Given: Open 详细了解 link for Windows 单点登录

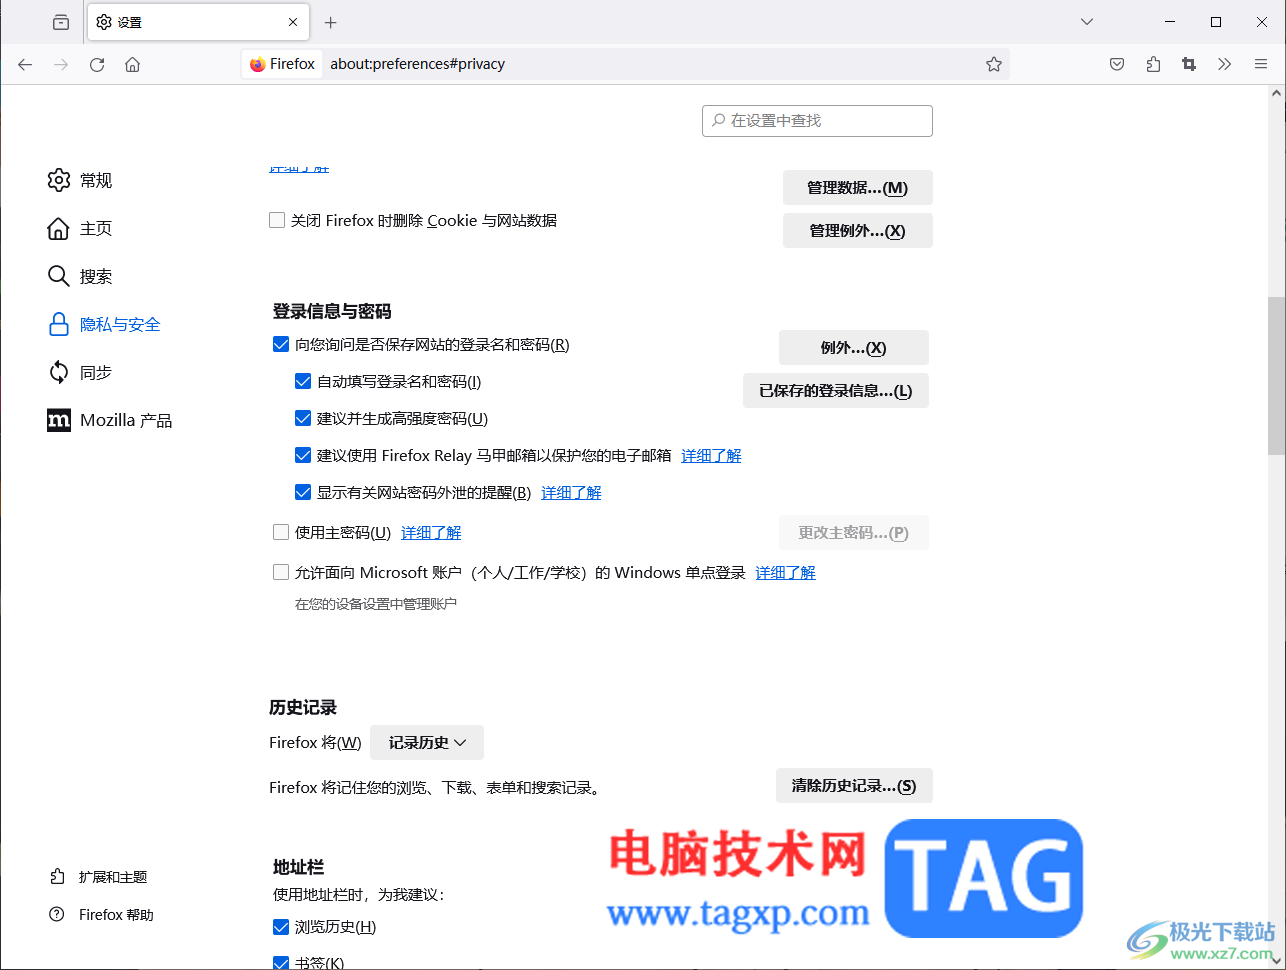Looking at the screenshot, I should (785, 573).
